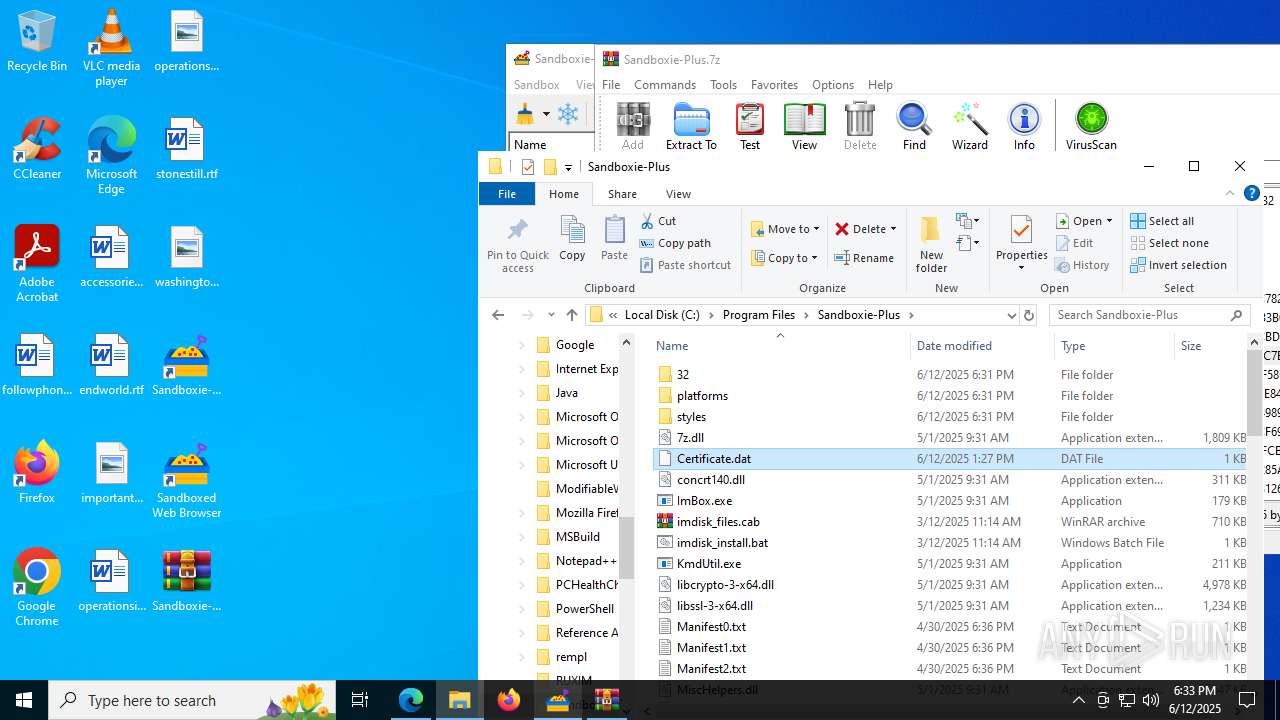Click Copy in the Clipboard group

coord(572,239)
